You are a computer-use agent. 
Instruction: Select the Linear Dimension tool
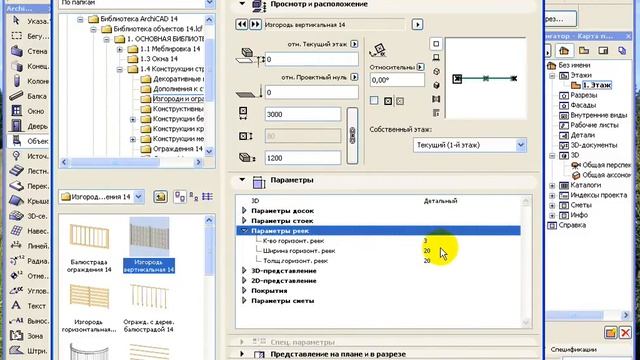(29, 246)
